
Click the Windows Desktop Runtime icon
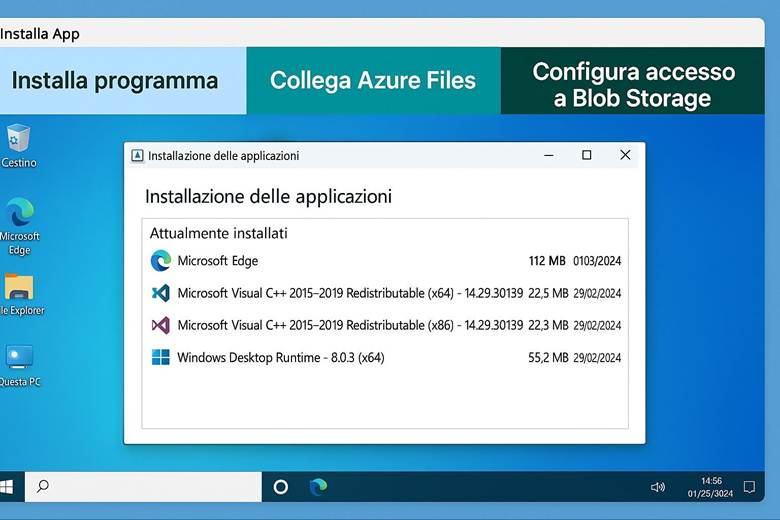[161, 357]
